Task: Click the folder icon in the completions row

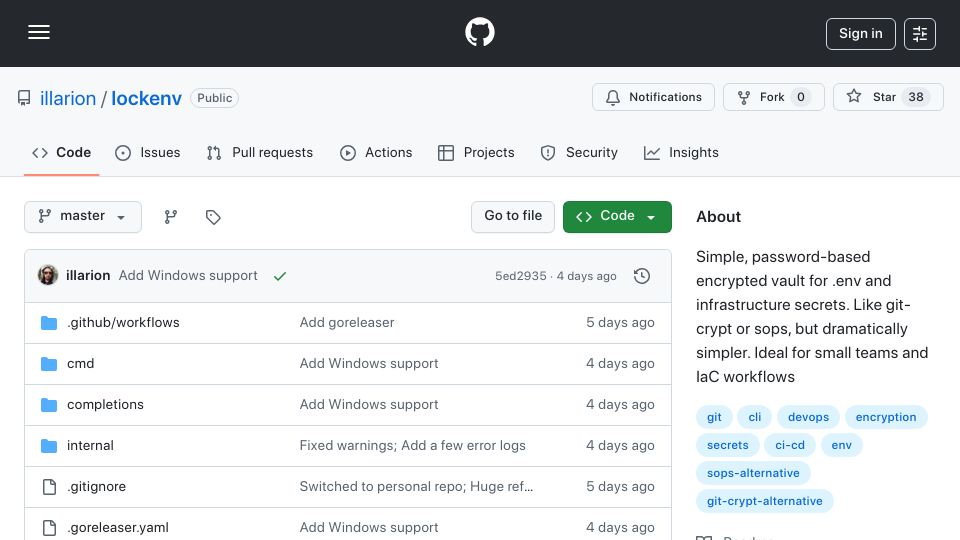Action: (49, 405)
